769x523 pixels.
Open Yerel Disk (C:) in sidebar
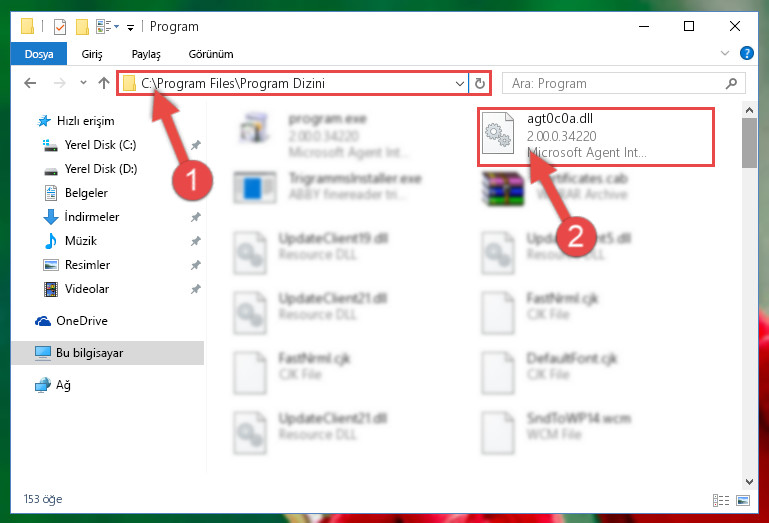coord(100,145)
